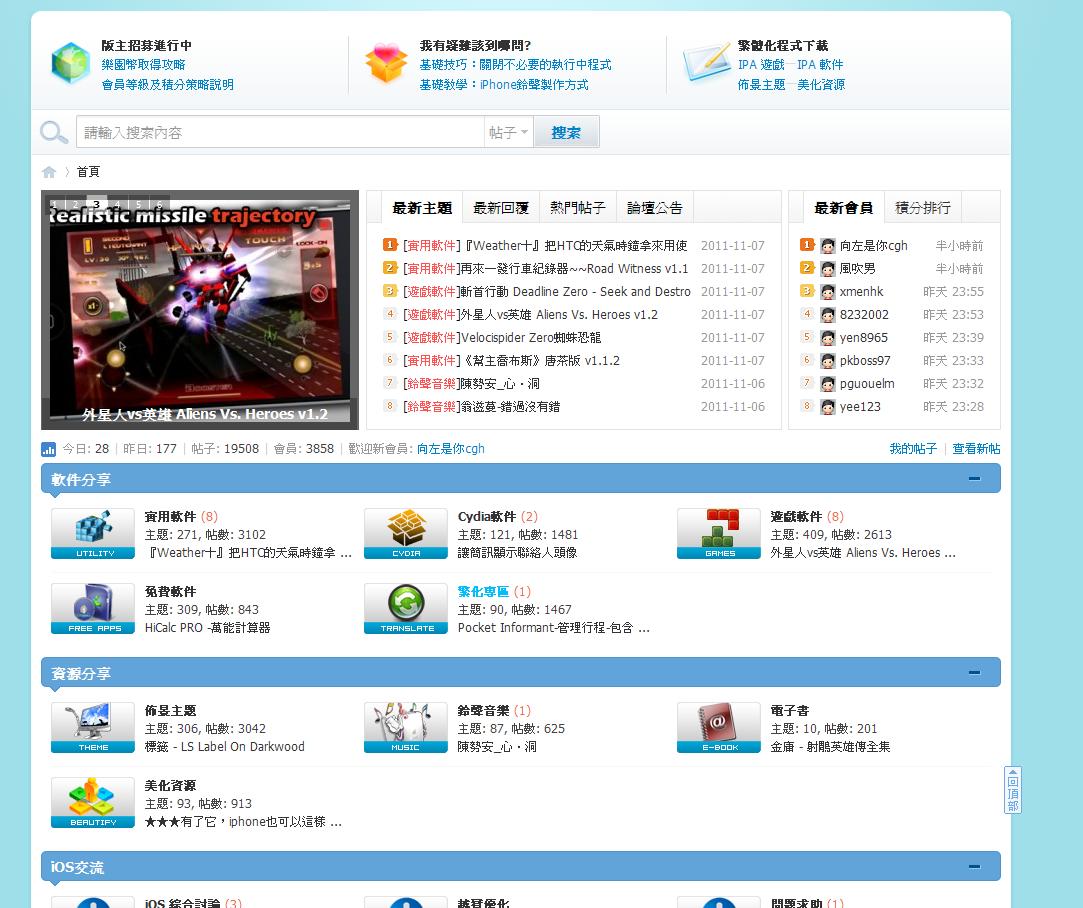Click avatar of member 向左是你cgh
This screenshot has width=1083, height=908.
[827, 246]
